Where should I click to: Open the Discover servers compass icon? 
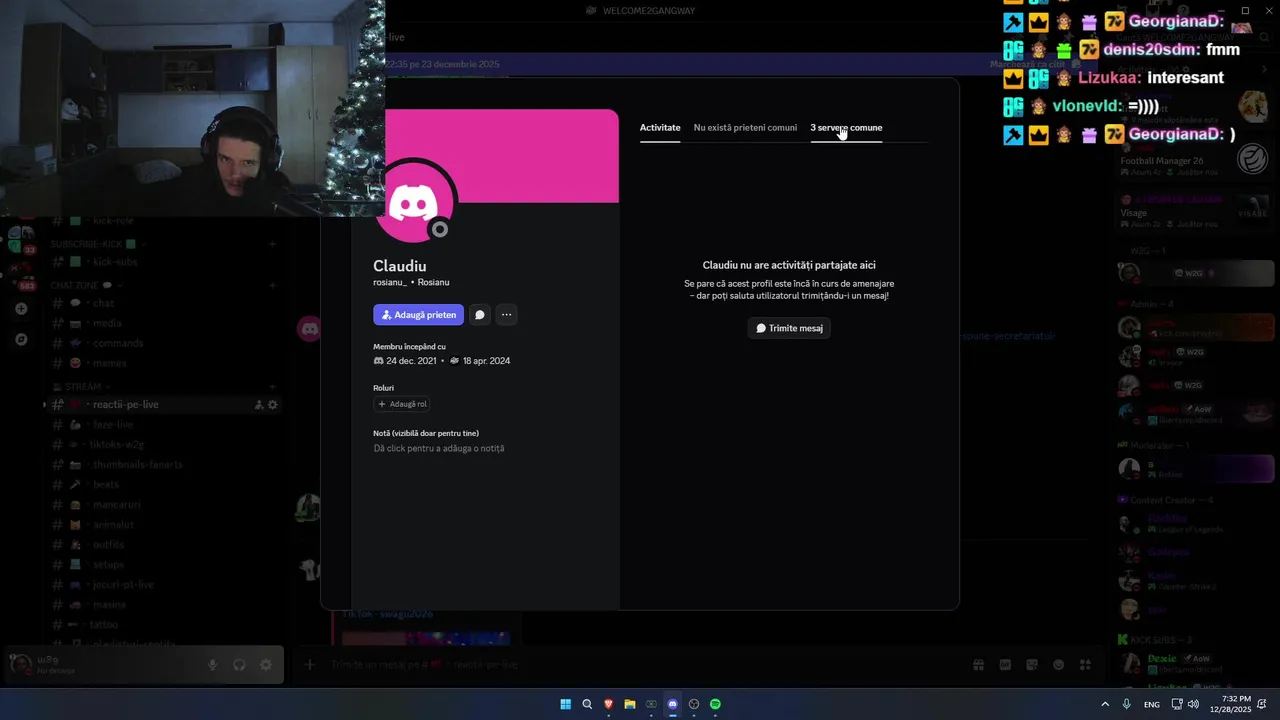(21, 339)
